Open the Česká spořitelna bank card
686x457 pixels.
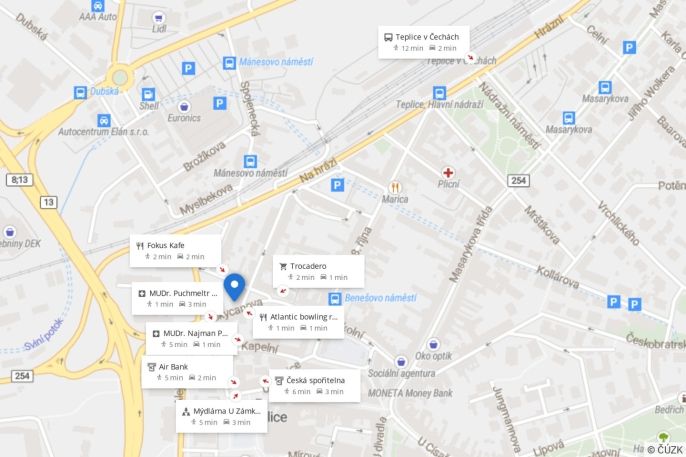tap(315, 386)
